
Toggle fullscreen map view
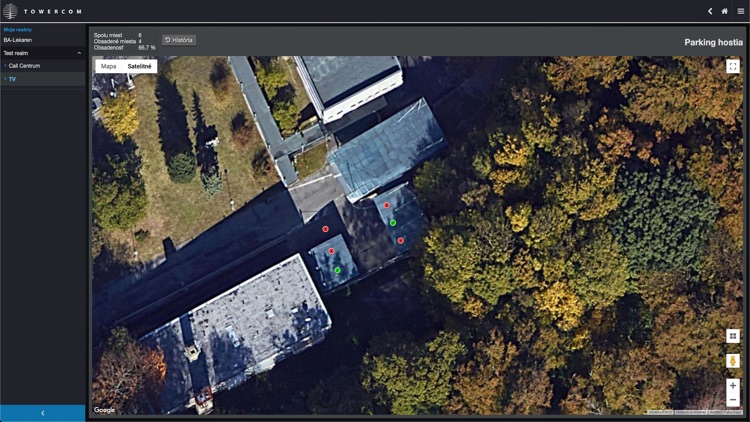(733, 67)
